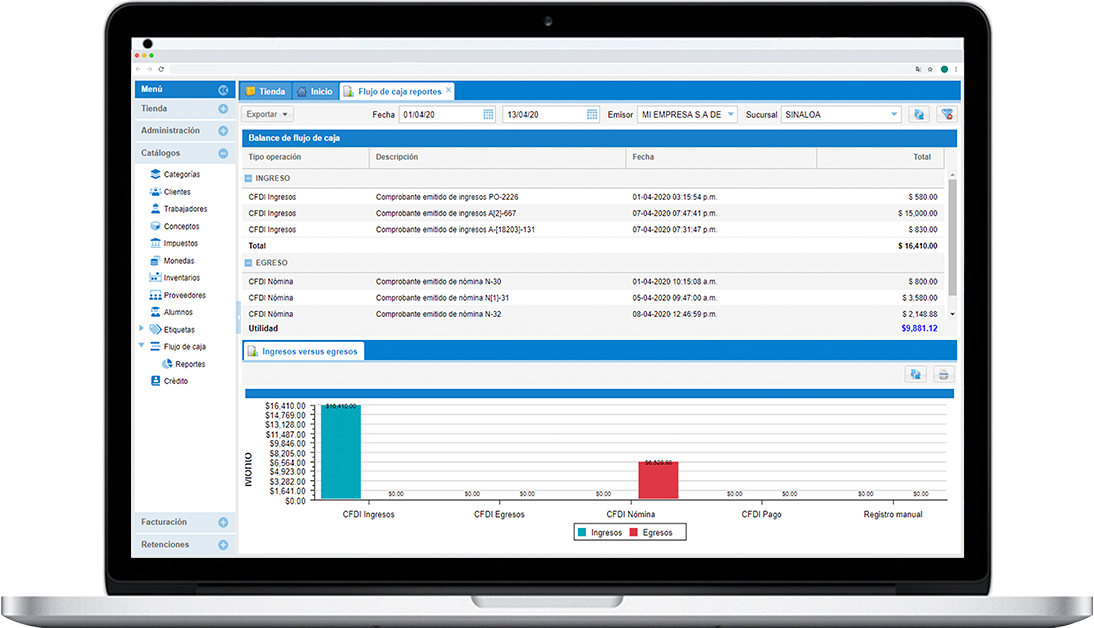This screenshot has height=628, width=1094.
Task: Select Reportes under Flujo de caja
Action: (189, 364)
